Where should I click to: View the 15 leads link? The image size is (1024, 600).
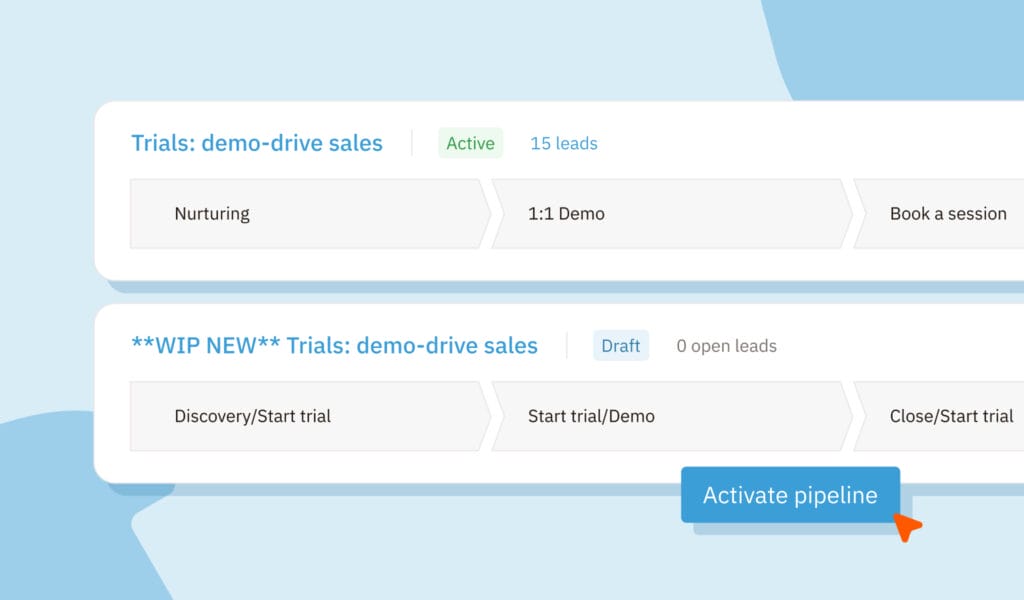[563, 143]
